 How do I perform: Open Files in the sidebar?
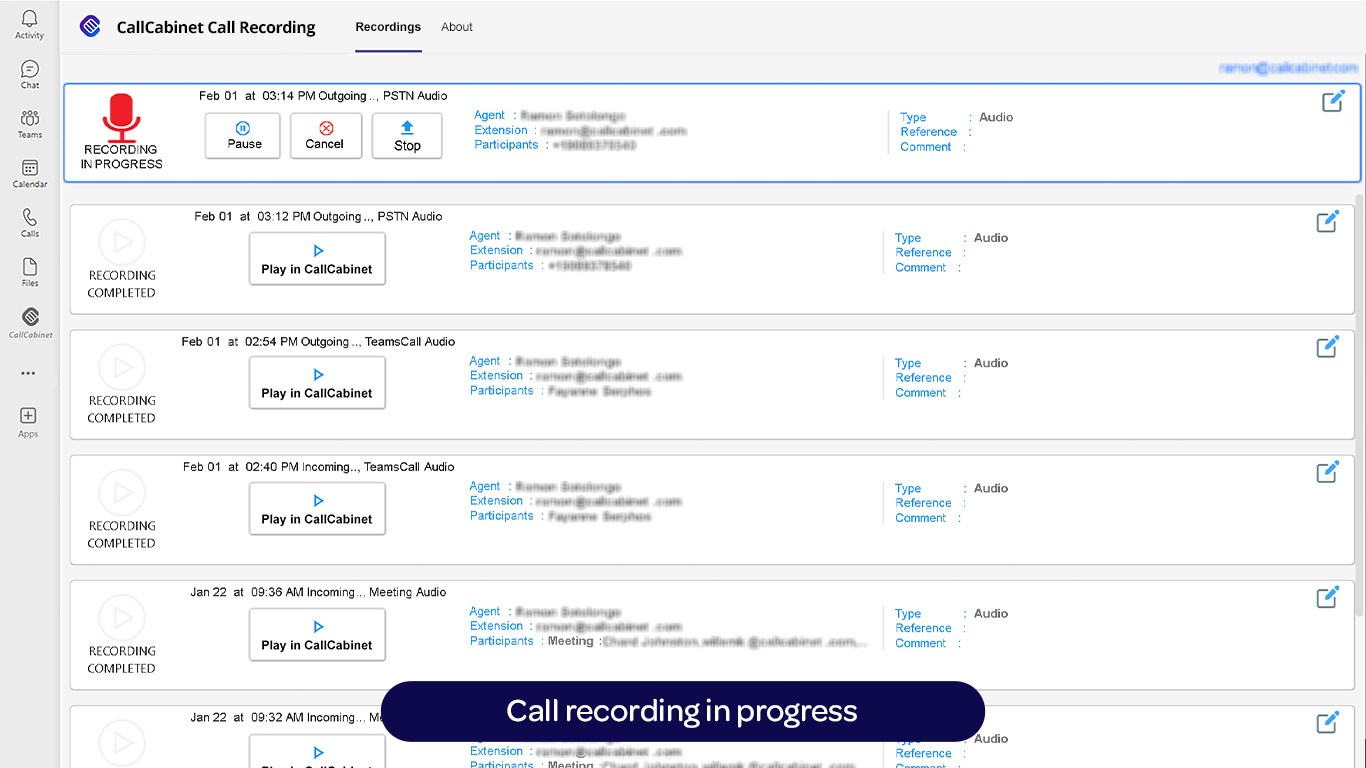(x=30, y=272)
